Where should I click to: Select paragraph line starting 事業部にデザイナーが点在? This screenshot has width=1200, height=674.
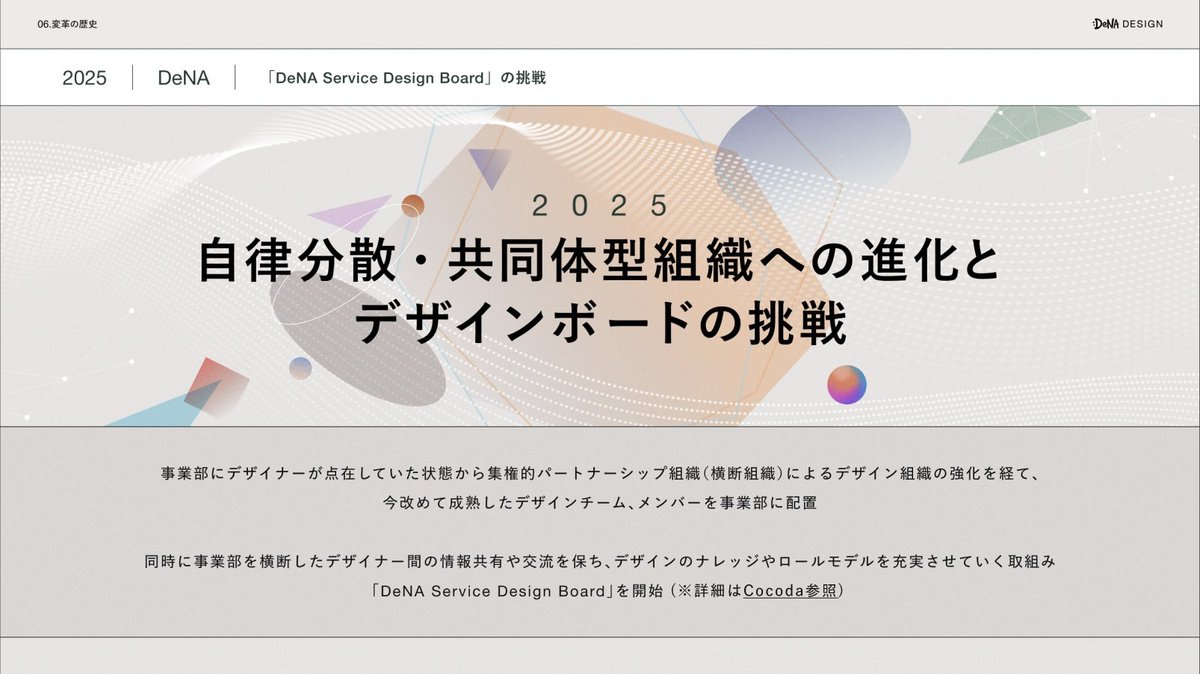point(599,473)
